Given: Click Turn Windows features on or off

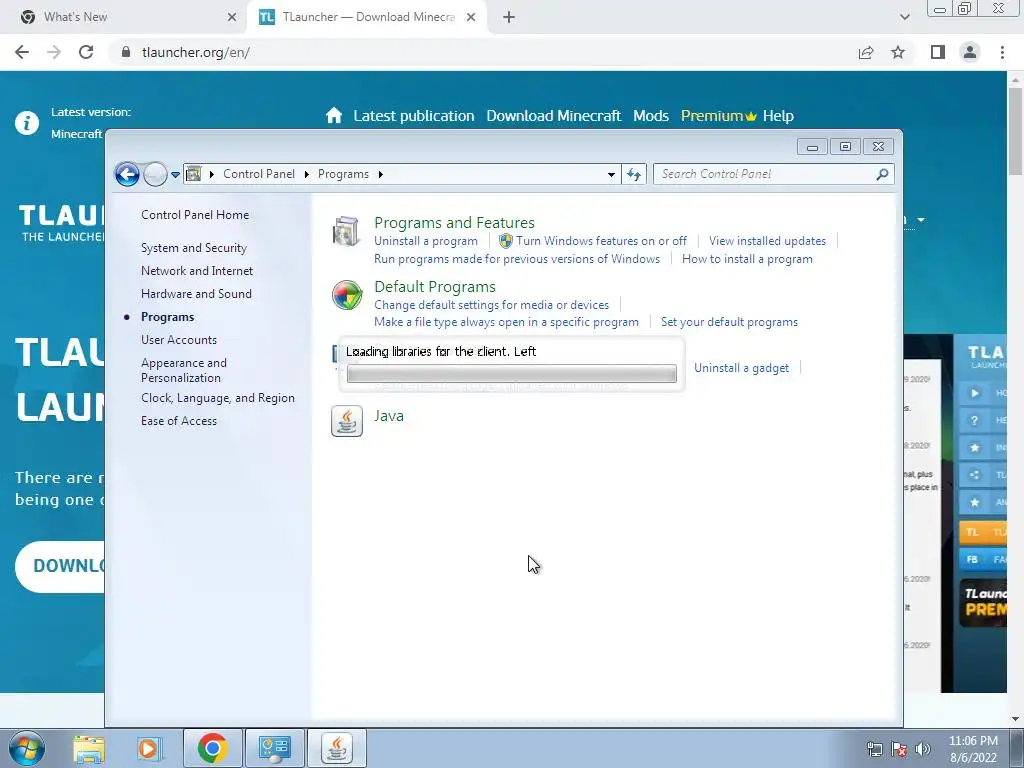Looking at the screenshot, I should [x=601, y=241].
